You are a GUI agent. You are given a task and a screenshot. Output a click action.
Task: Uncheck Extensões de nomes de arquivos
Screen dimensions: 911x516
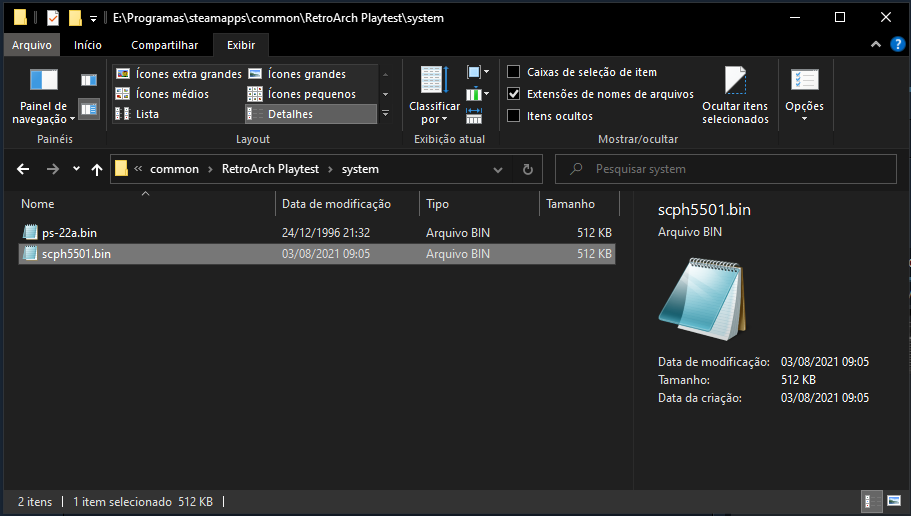514,94
